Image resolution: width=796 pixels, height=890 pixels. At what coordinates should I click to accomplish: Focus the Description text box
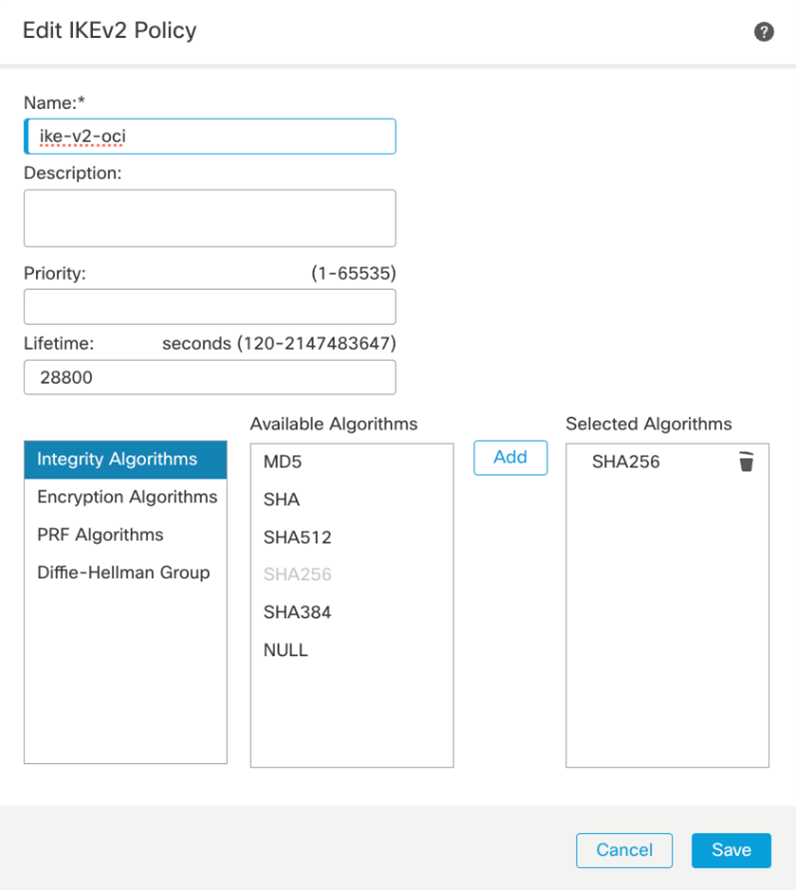[x=210, y=218]
